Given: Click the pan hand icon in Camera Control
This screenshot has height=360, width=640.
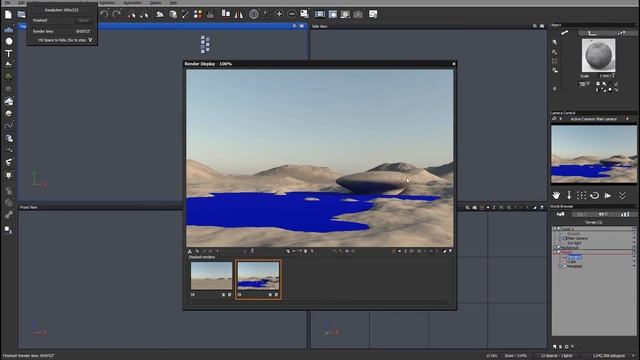Looking at the screenshot, I should (x=556, y=196).
